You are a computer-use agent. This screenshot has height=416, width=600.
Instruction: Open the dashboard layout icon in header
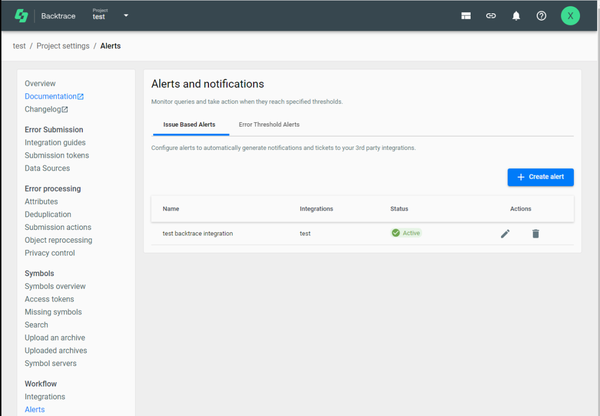pos(465,16)
